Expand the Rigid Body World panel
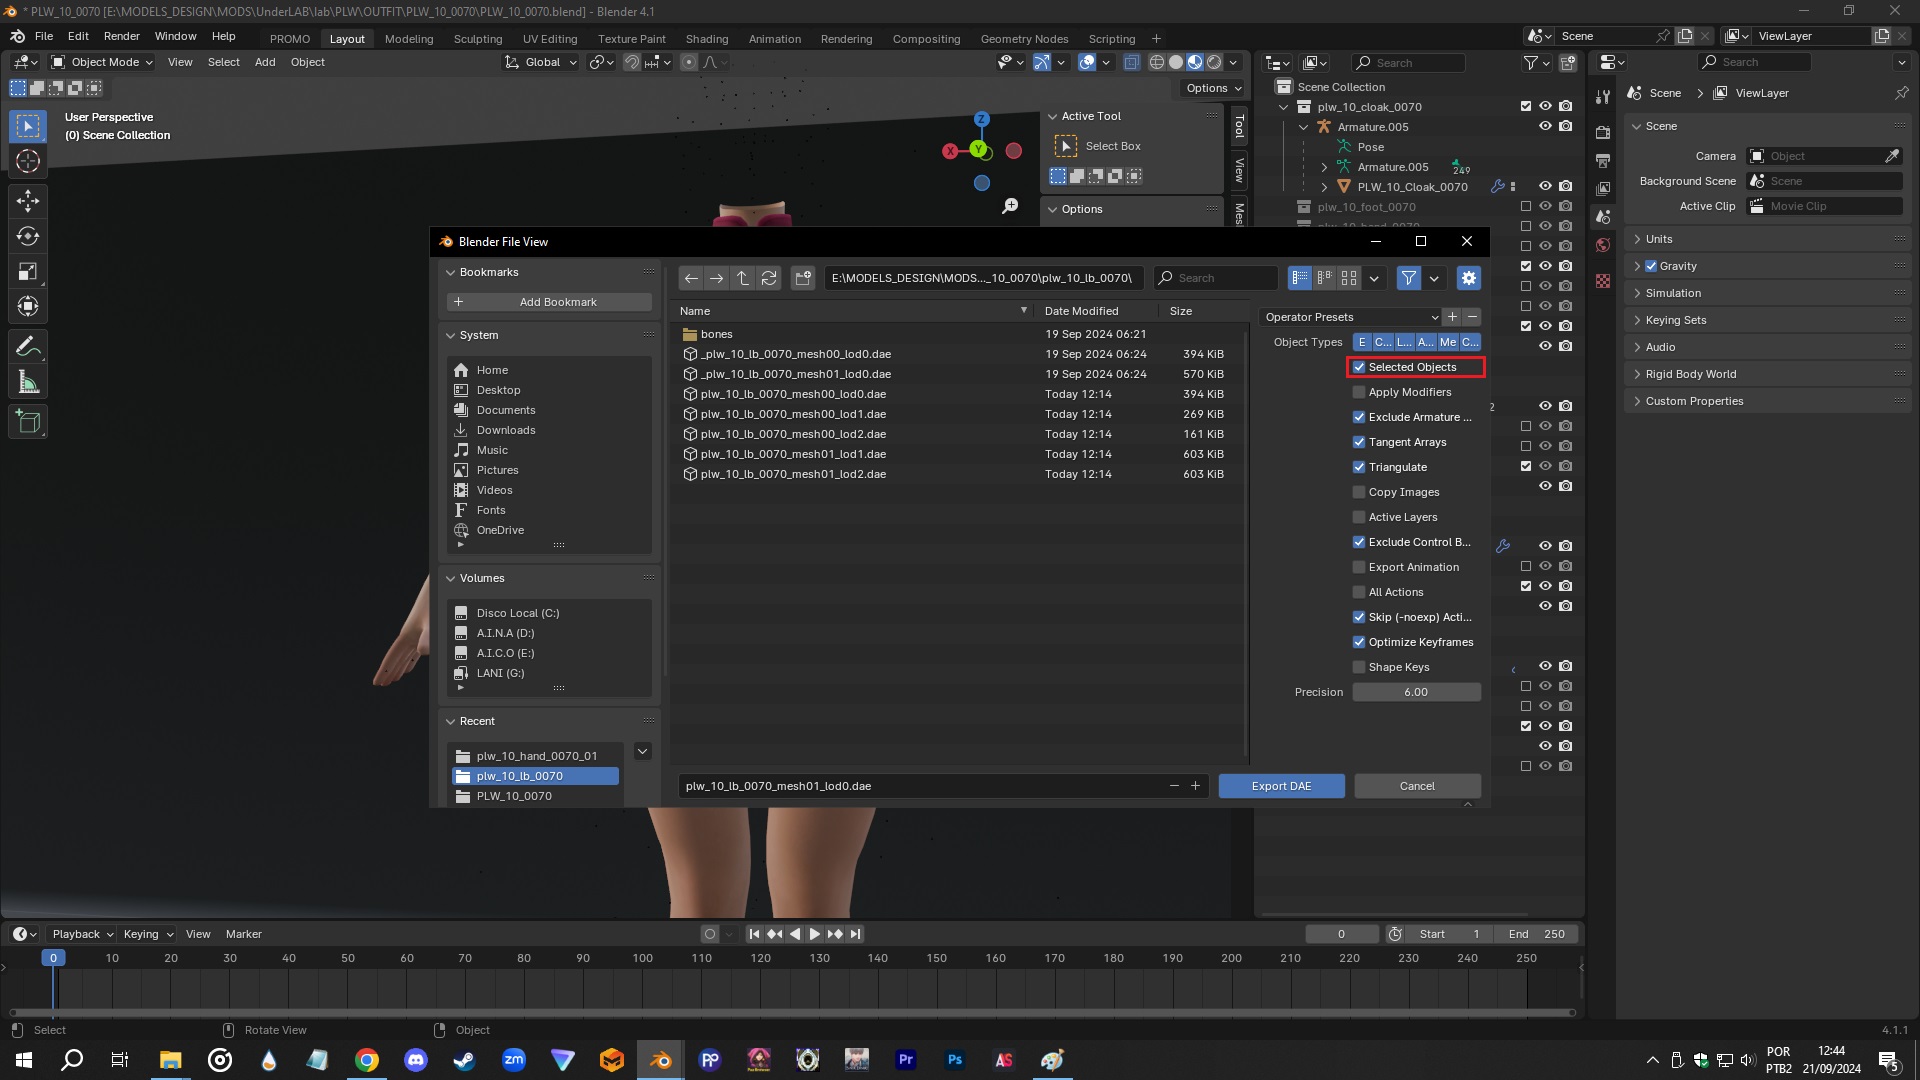This screenshot has height=1080, width=1920. [x=1691, y=374]
